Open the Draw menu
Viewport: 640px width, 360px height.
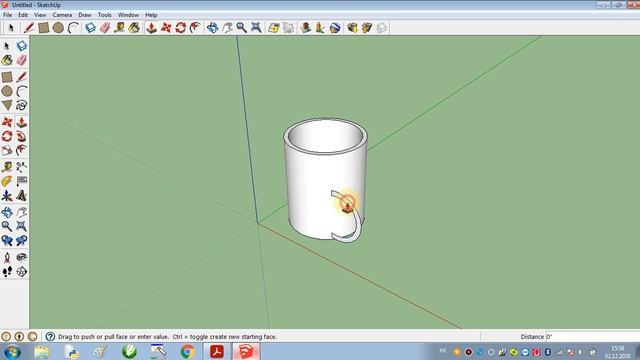pos(85,15)
